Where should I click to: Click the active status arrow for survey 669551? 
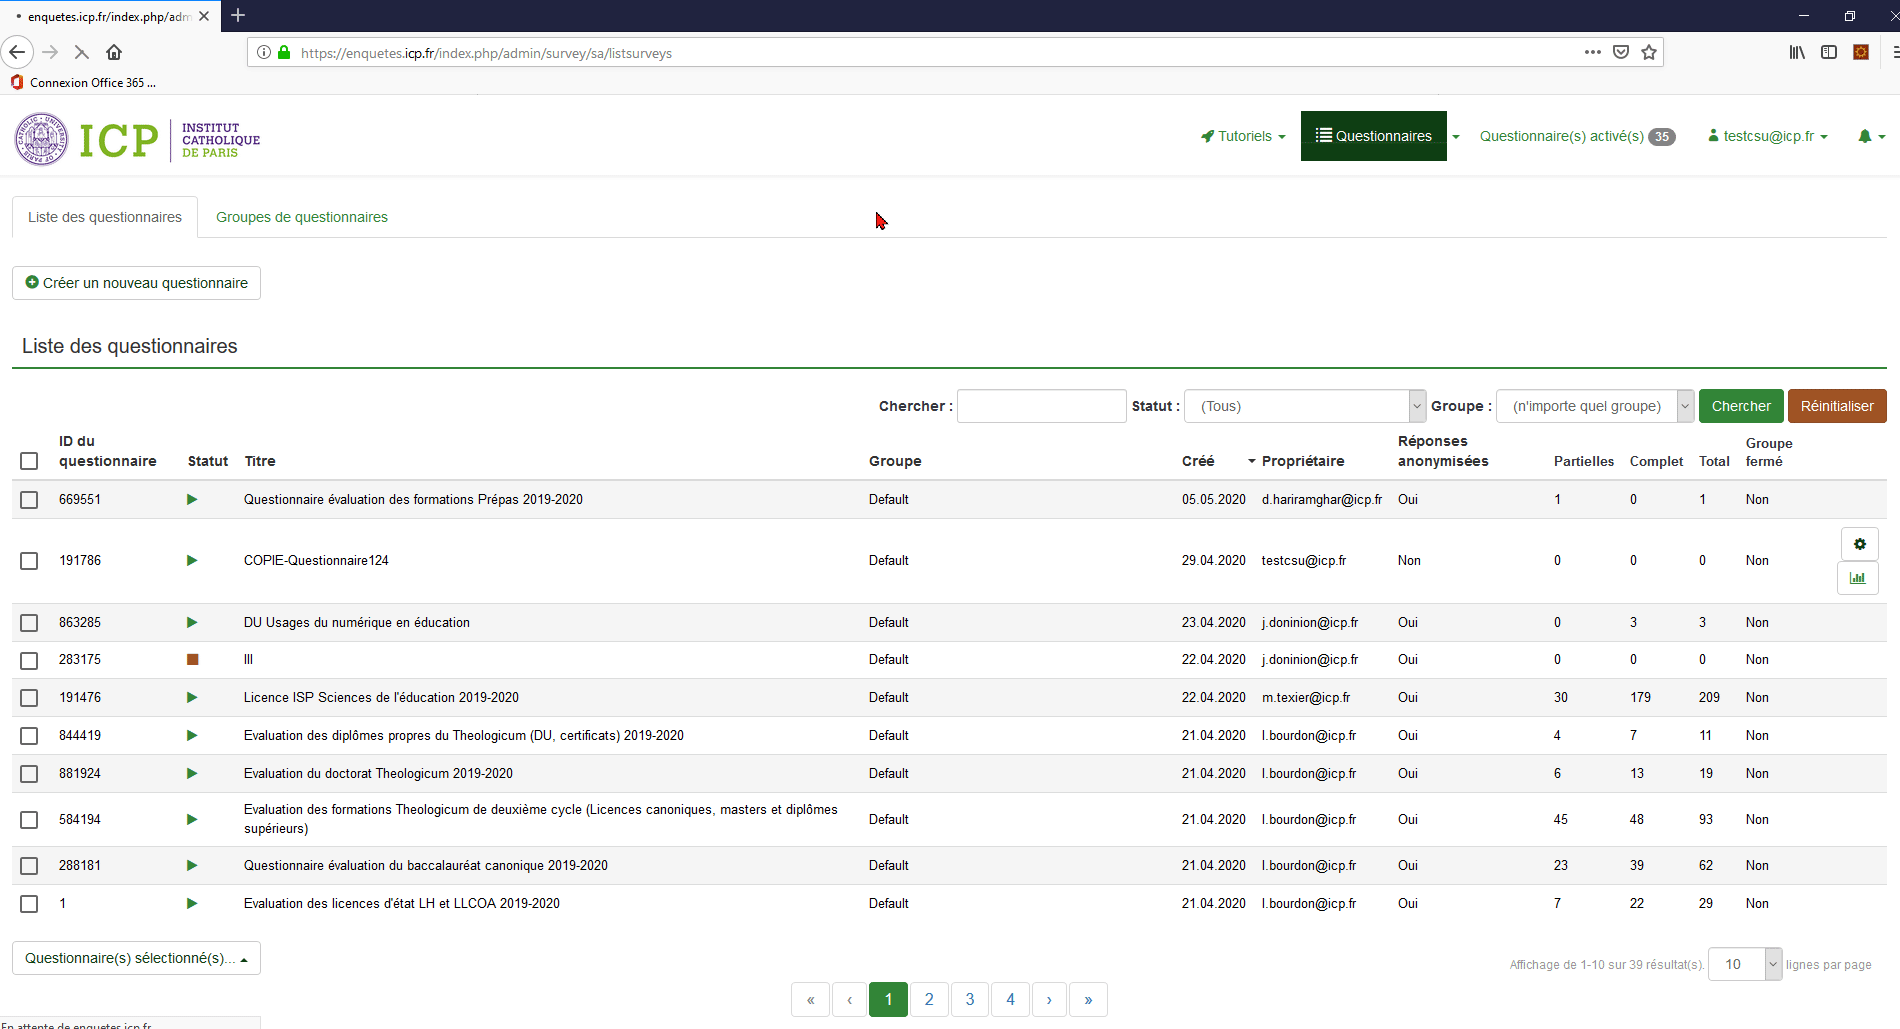pos(192,499)
